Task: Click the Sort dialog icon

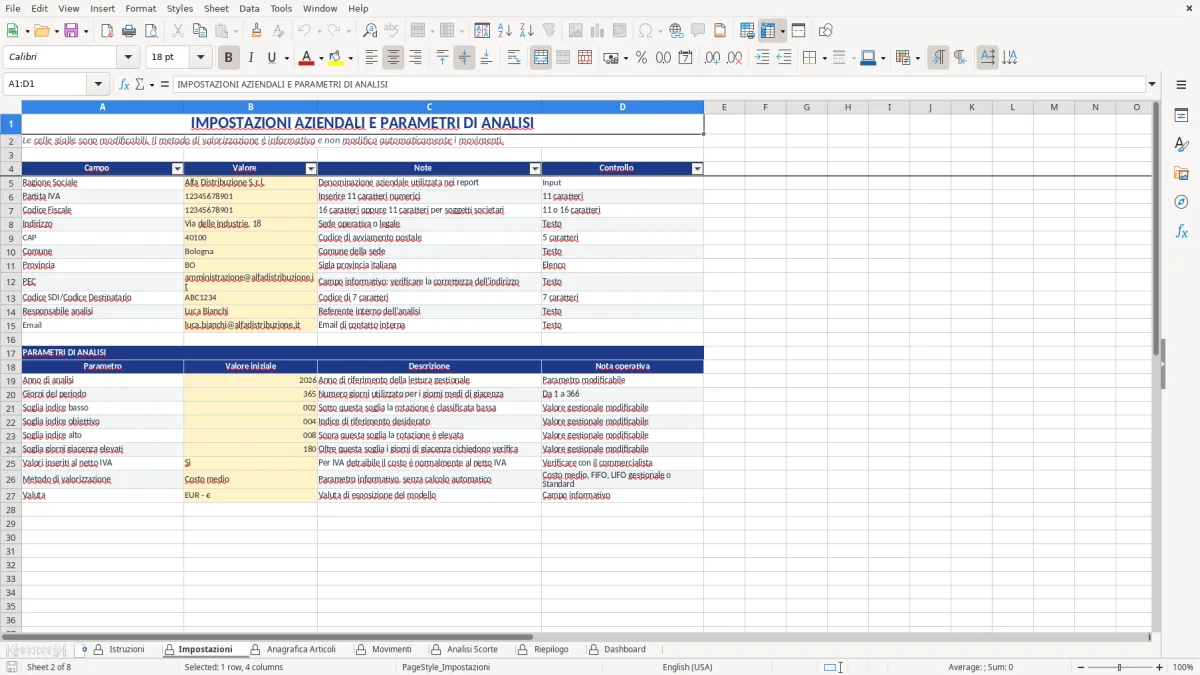Action: 483,31
